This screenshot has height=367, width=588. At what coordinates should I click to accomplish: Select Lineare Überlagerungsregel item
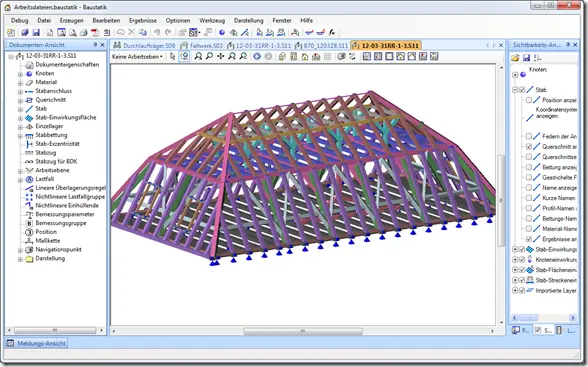click(x=70, y=188)
